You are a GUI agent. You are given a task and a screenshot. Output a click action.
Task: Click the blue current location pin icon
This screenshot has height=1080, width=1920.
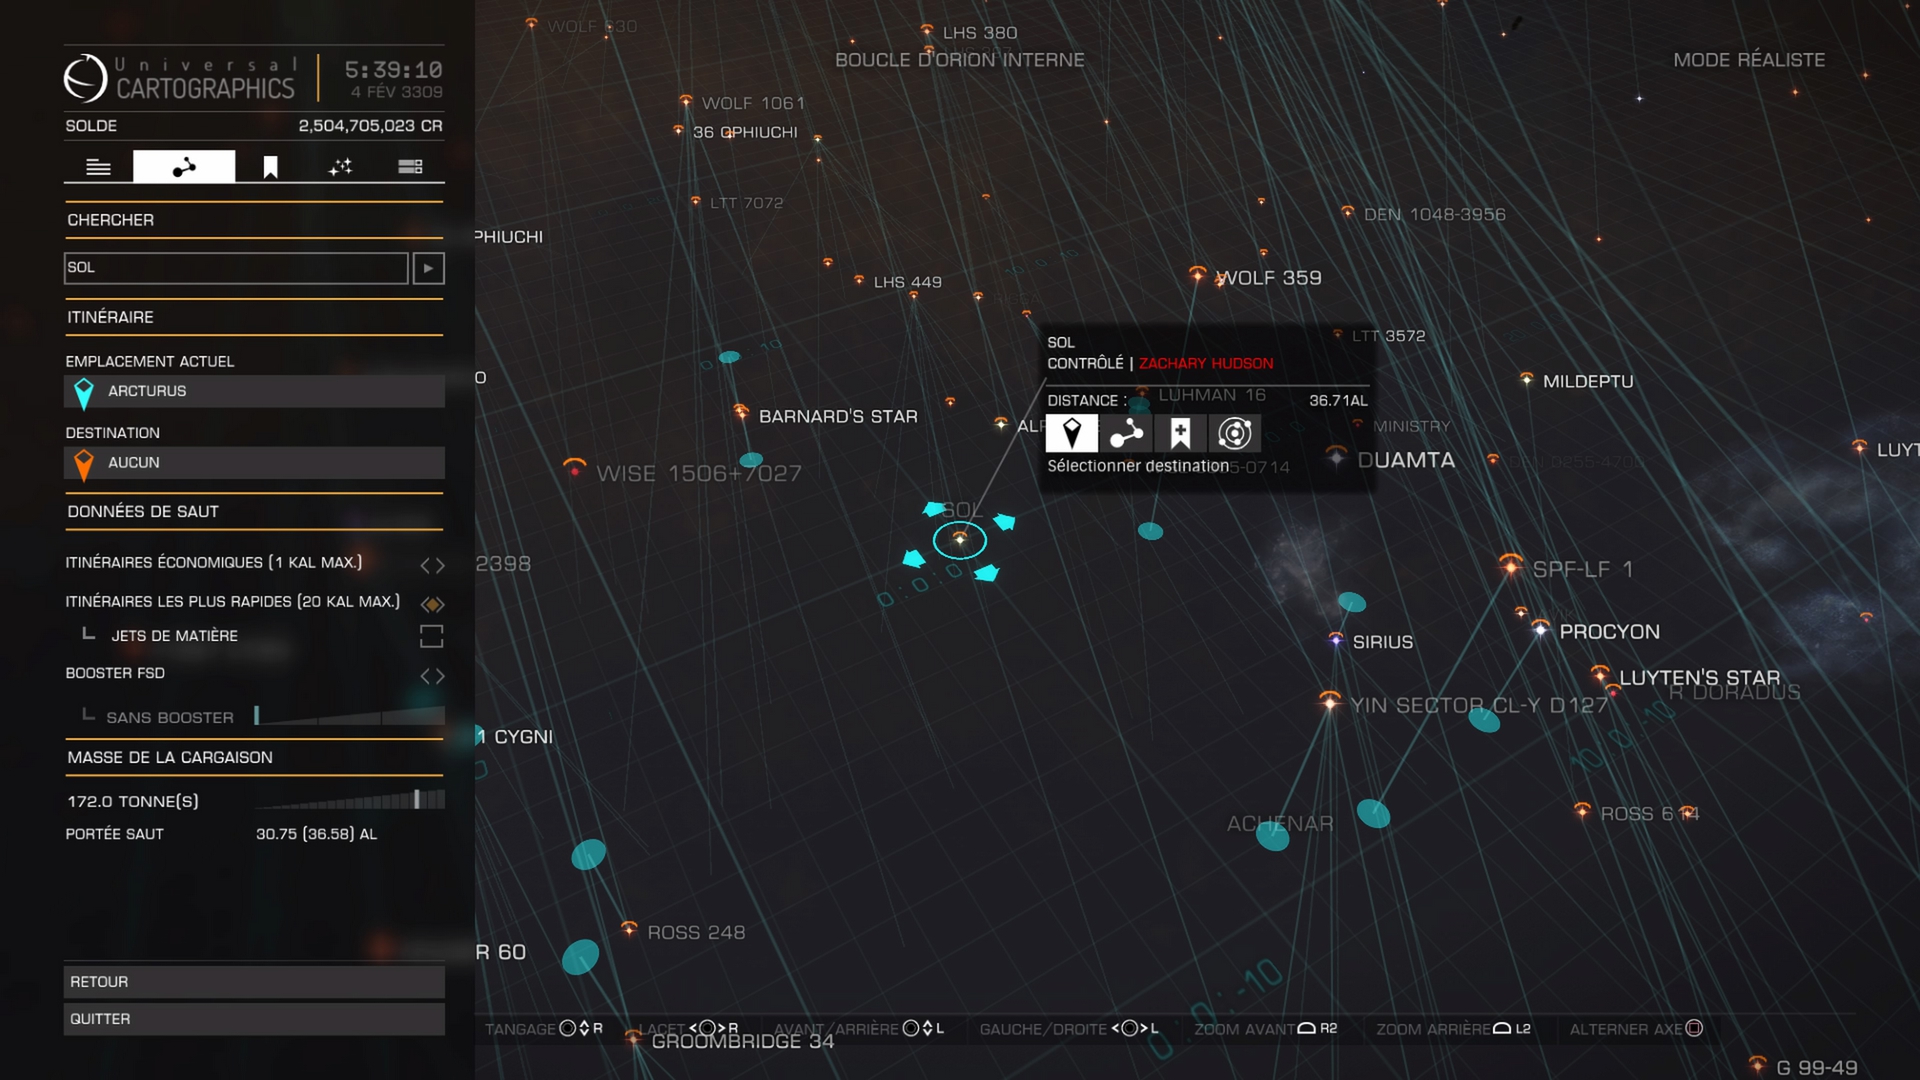pos(84,393)
